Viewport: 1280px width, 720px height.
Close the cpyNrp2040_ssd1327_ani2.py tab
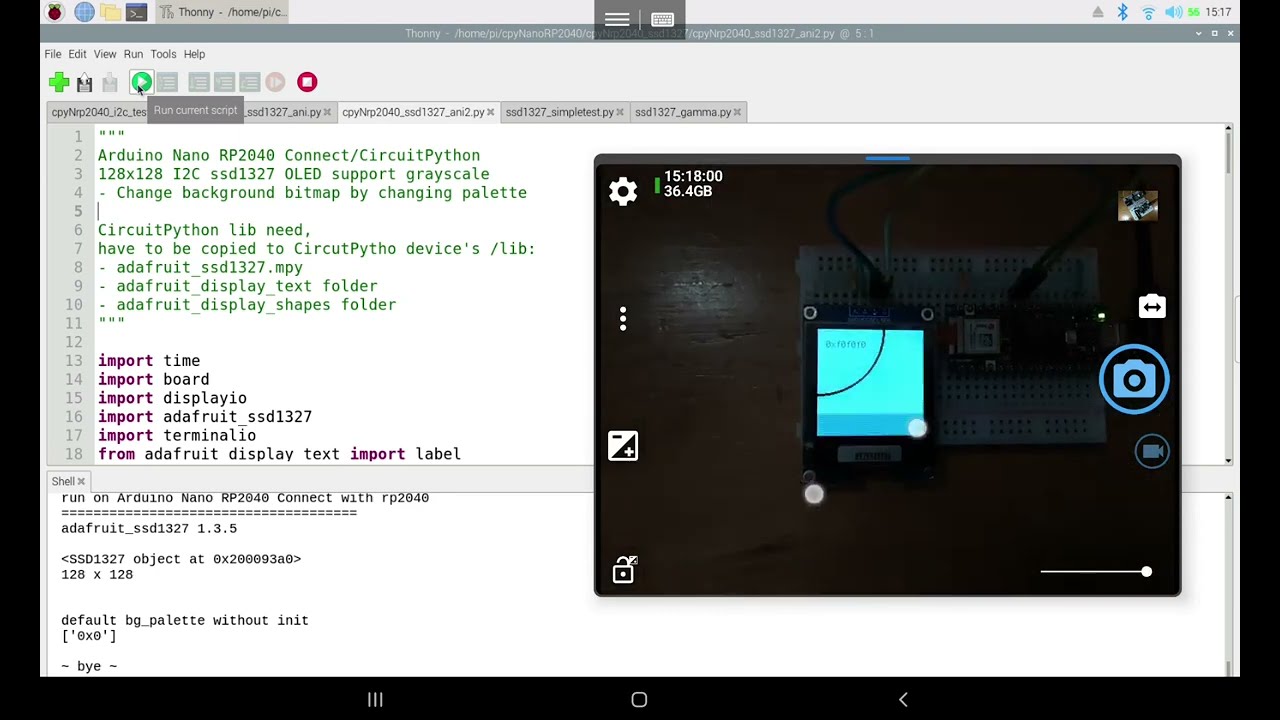click(x=491, y=112)
